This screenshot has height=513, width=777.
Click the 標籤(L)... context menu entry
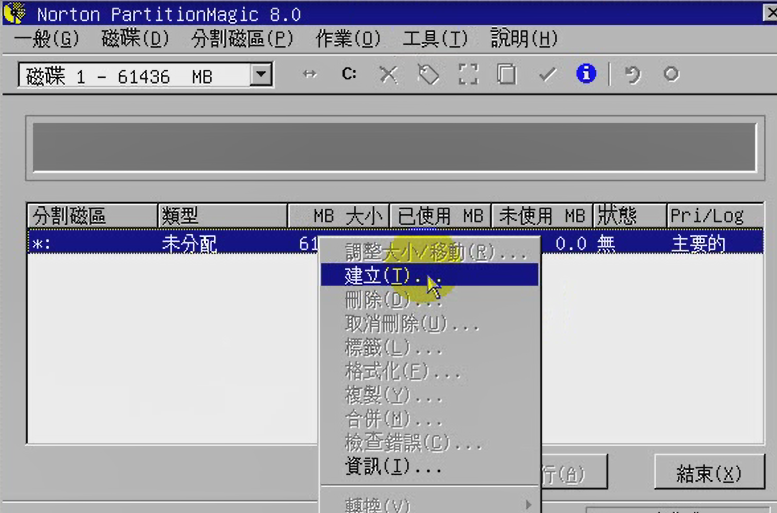(x=429, y=347)
